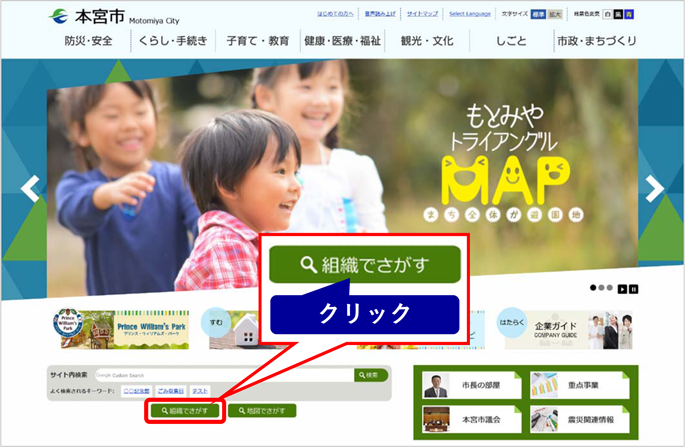The height and width of the screenshot is (447, 685).
Task: Open the サイトマップ link
Action: (422, 14)
